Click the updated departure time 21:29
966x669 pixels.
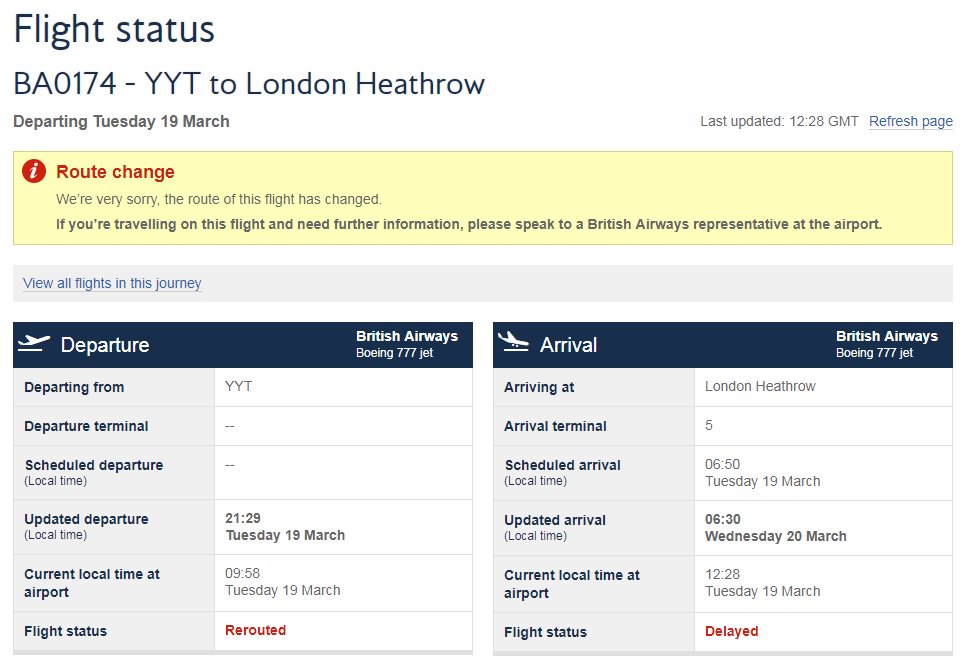click(243, 519)
